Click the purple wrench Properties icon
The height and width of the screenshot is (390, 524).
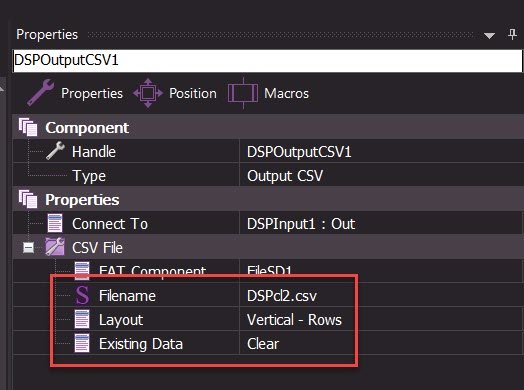[40, 93]
